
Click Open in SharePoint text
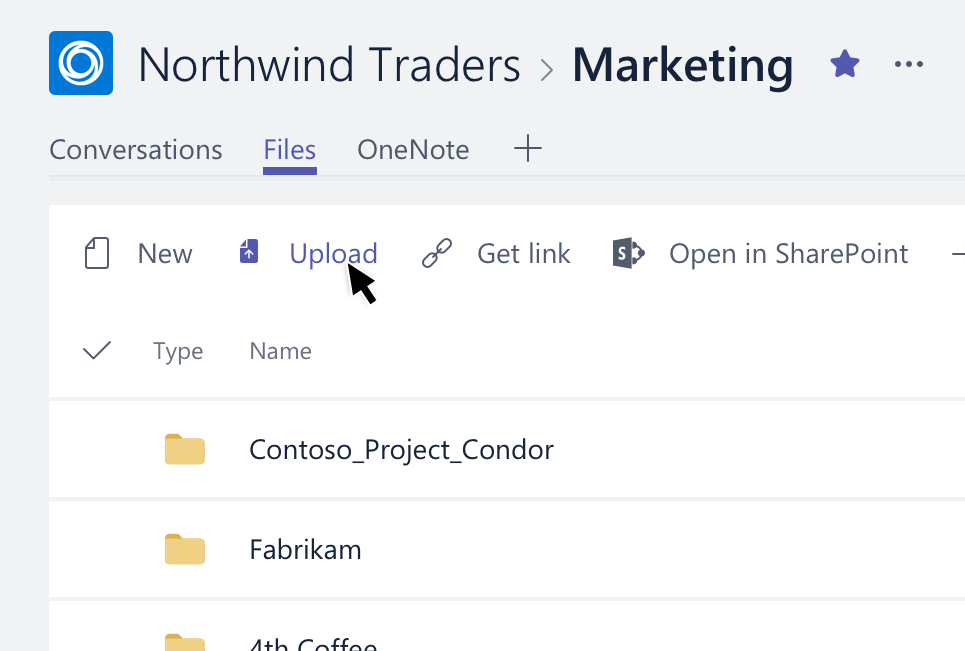tap(788, 254)
